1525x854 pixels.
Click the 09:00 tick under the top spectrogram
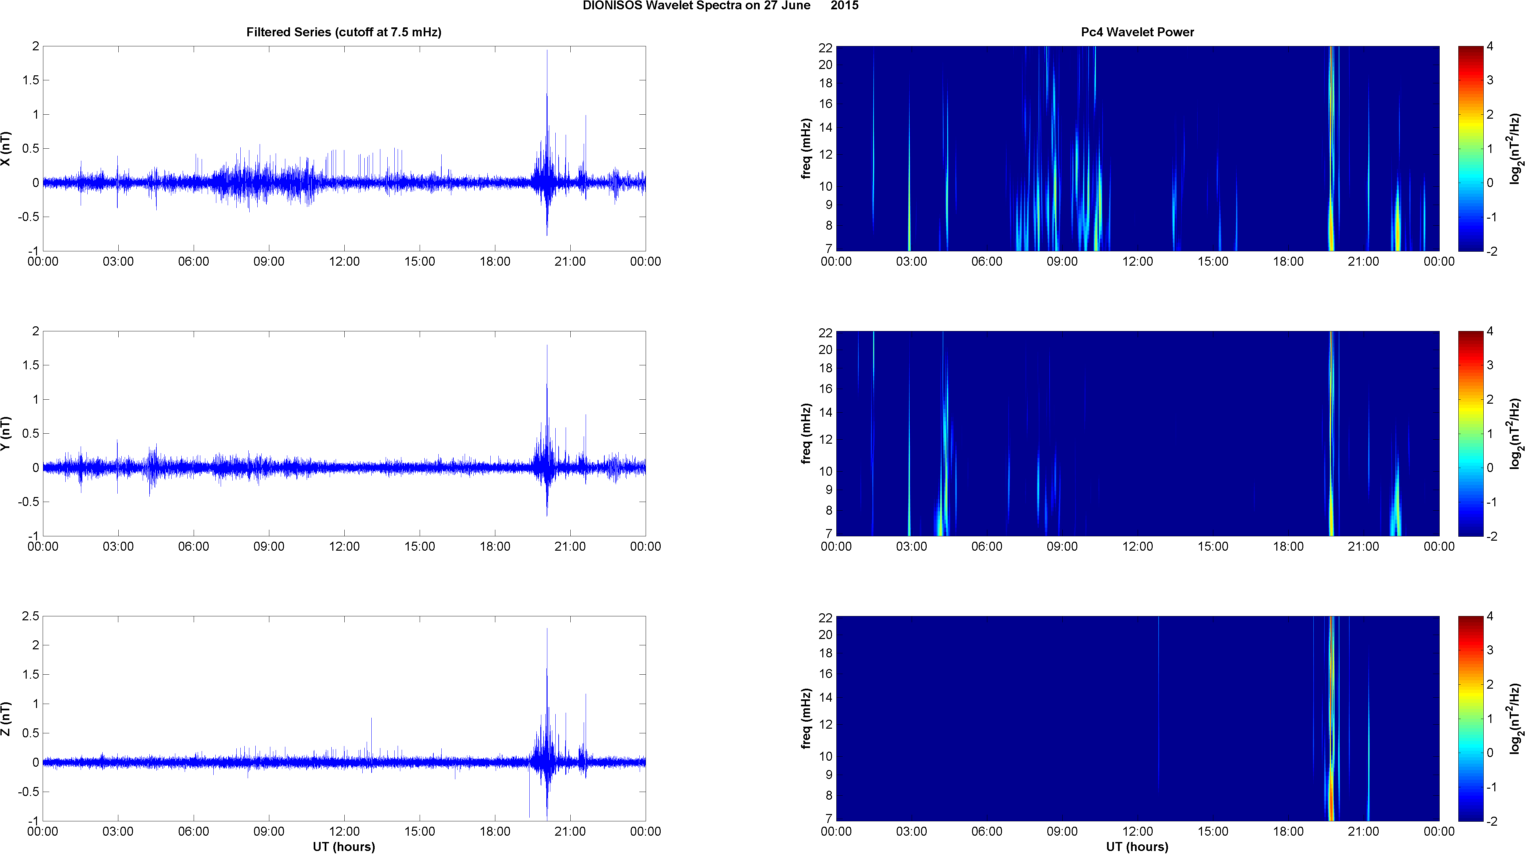tap(1062, 262)
